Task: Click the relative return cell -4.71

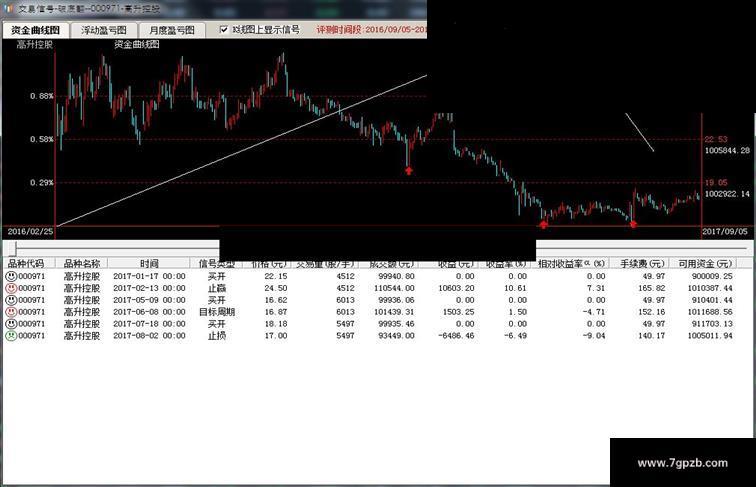Action: click(x=594, y=312)
